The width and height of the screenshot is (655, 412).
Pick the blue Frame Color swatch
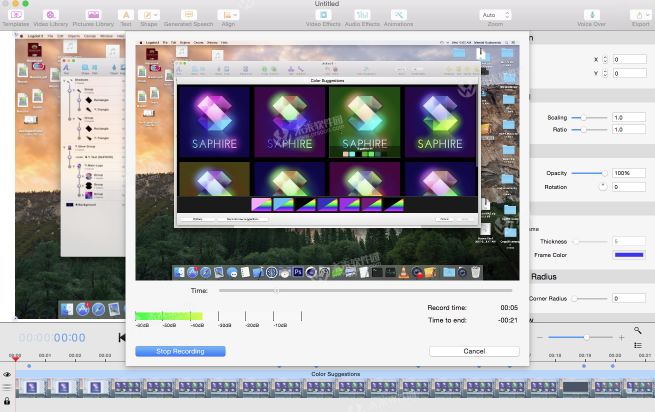628,255
